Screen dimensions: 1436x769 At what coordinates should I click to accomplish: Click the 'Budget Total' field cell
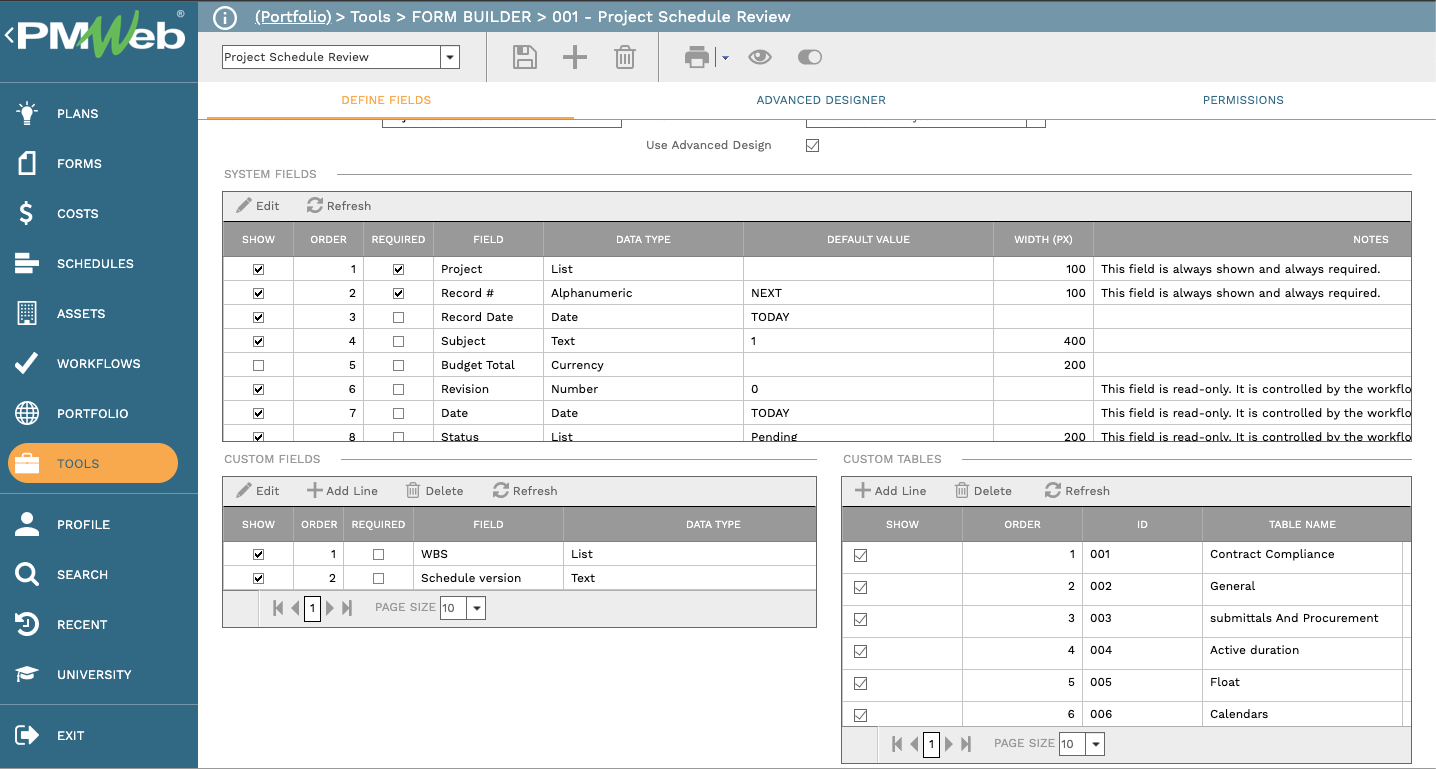point(488,365)
